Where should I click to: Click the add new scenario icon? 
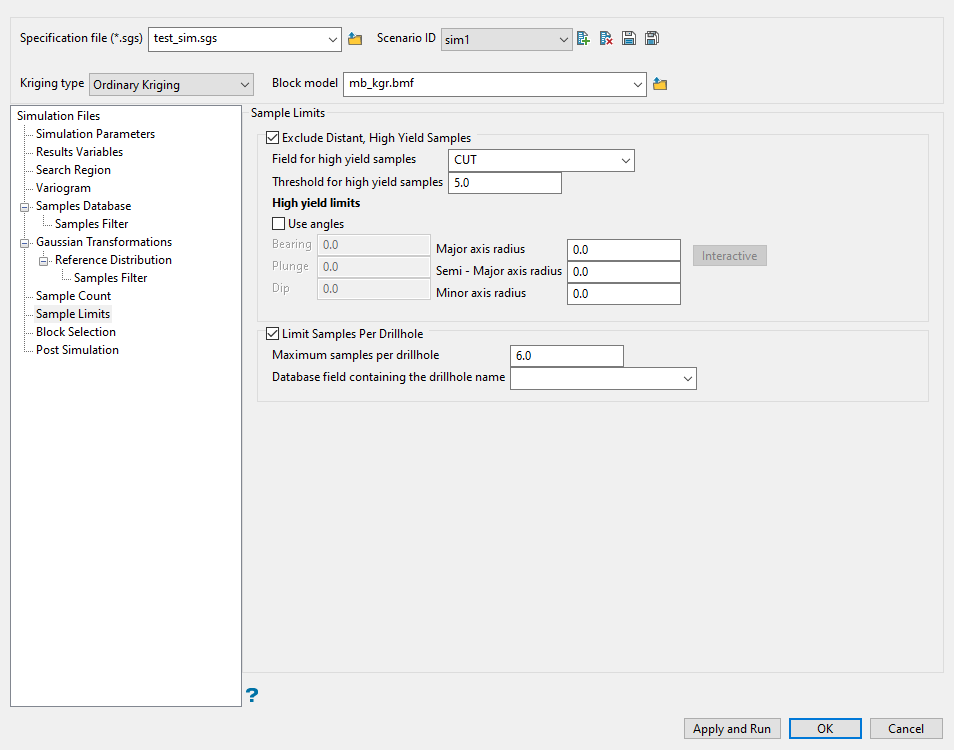(584, 39)
